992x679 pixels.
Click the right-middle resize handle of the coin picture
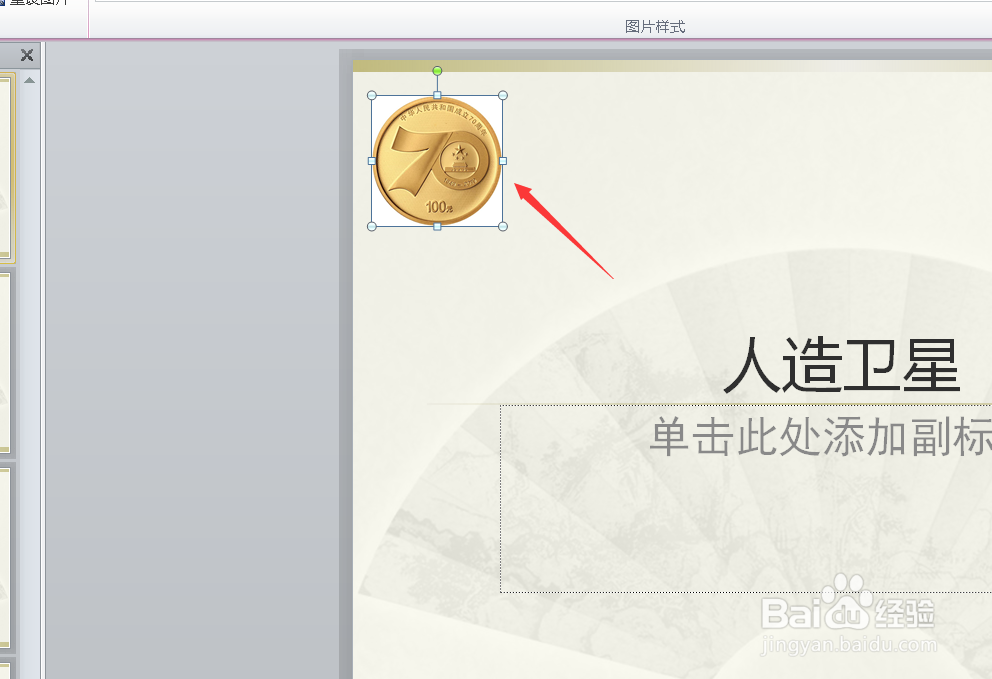[x=503, y=161]
